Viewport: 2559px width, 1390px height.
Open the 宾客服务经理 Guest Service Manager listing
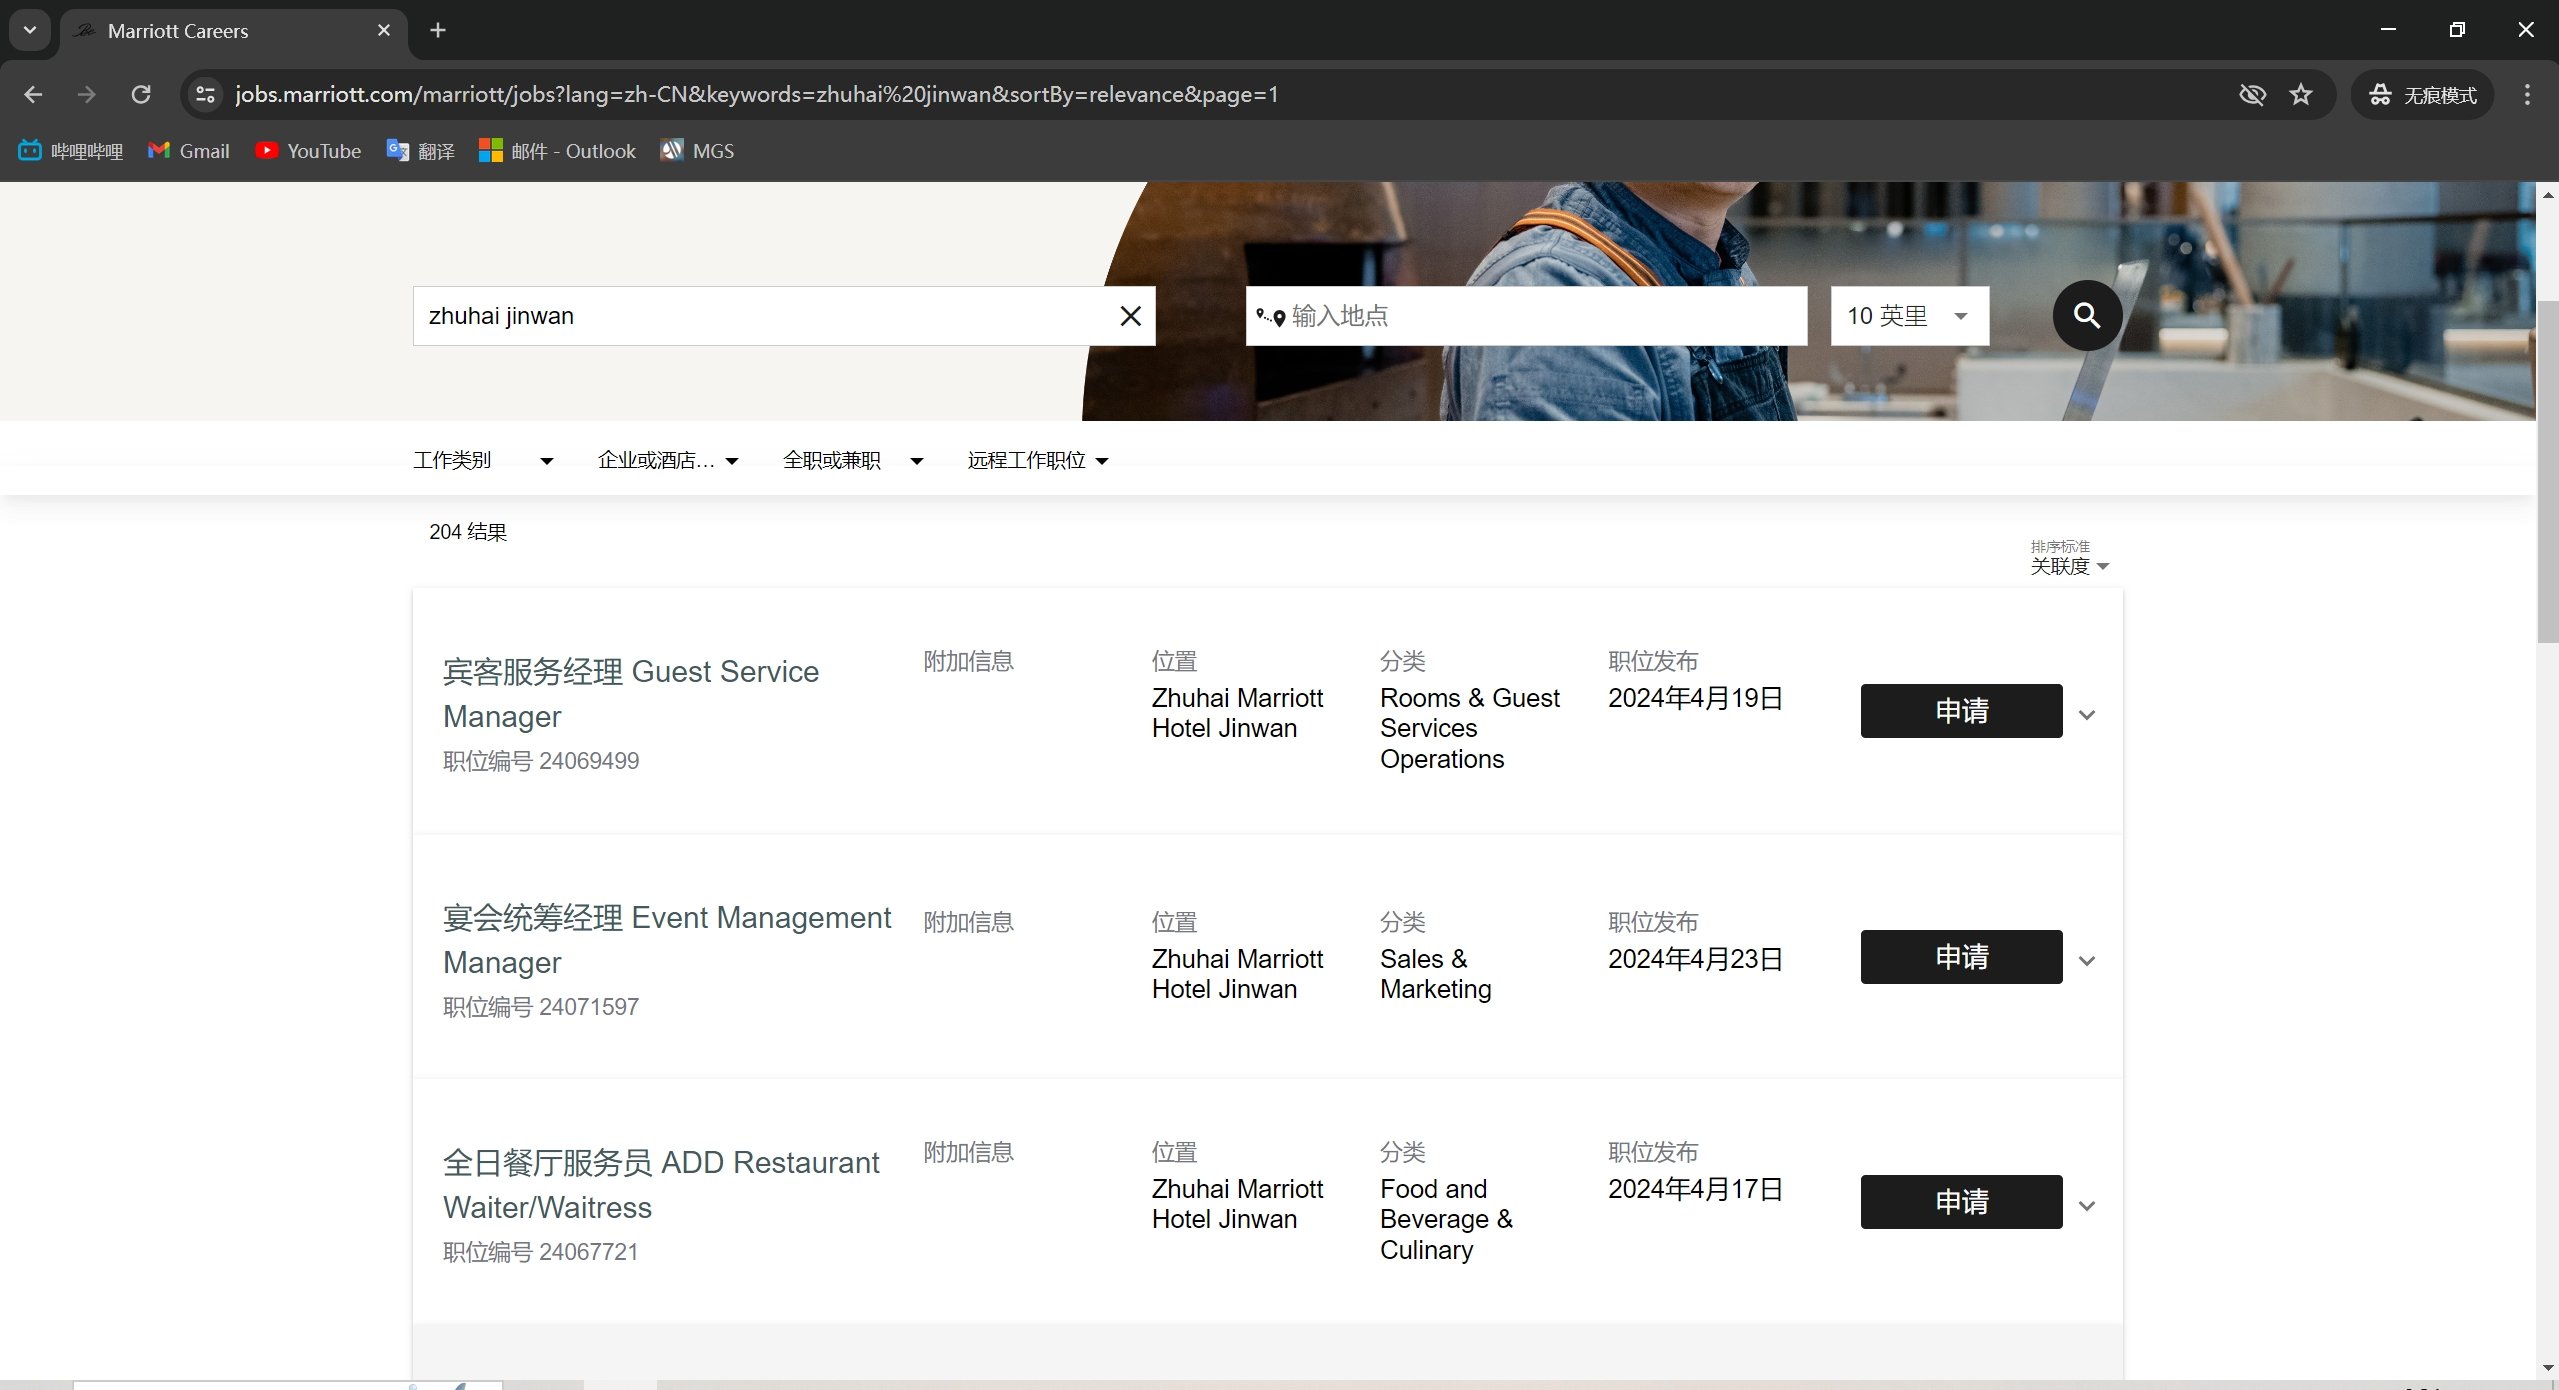point(631,693)
